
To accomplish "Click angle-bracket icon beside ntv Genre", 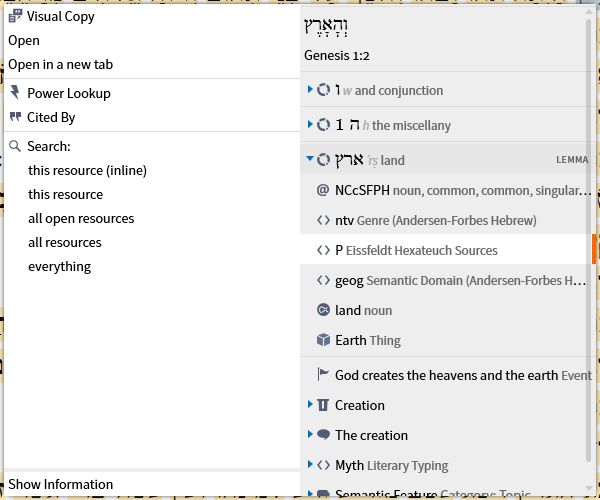I will point(323,220).
